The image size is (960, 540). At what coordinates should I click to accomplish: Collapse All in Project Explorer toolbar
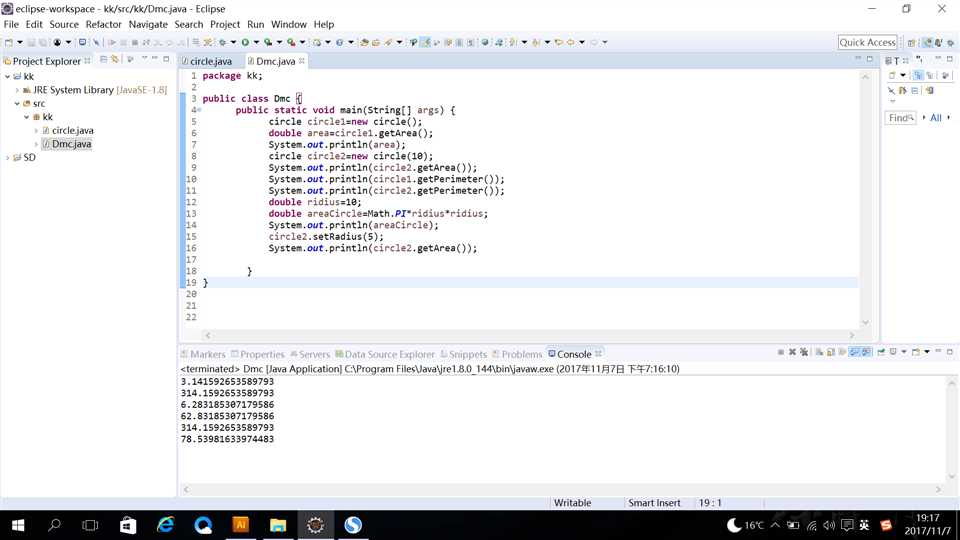pos(103,59)
